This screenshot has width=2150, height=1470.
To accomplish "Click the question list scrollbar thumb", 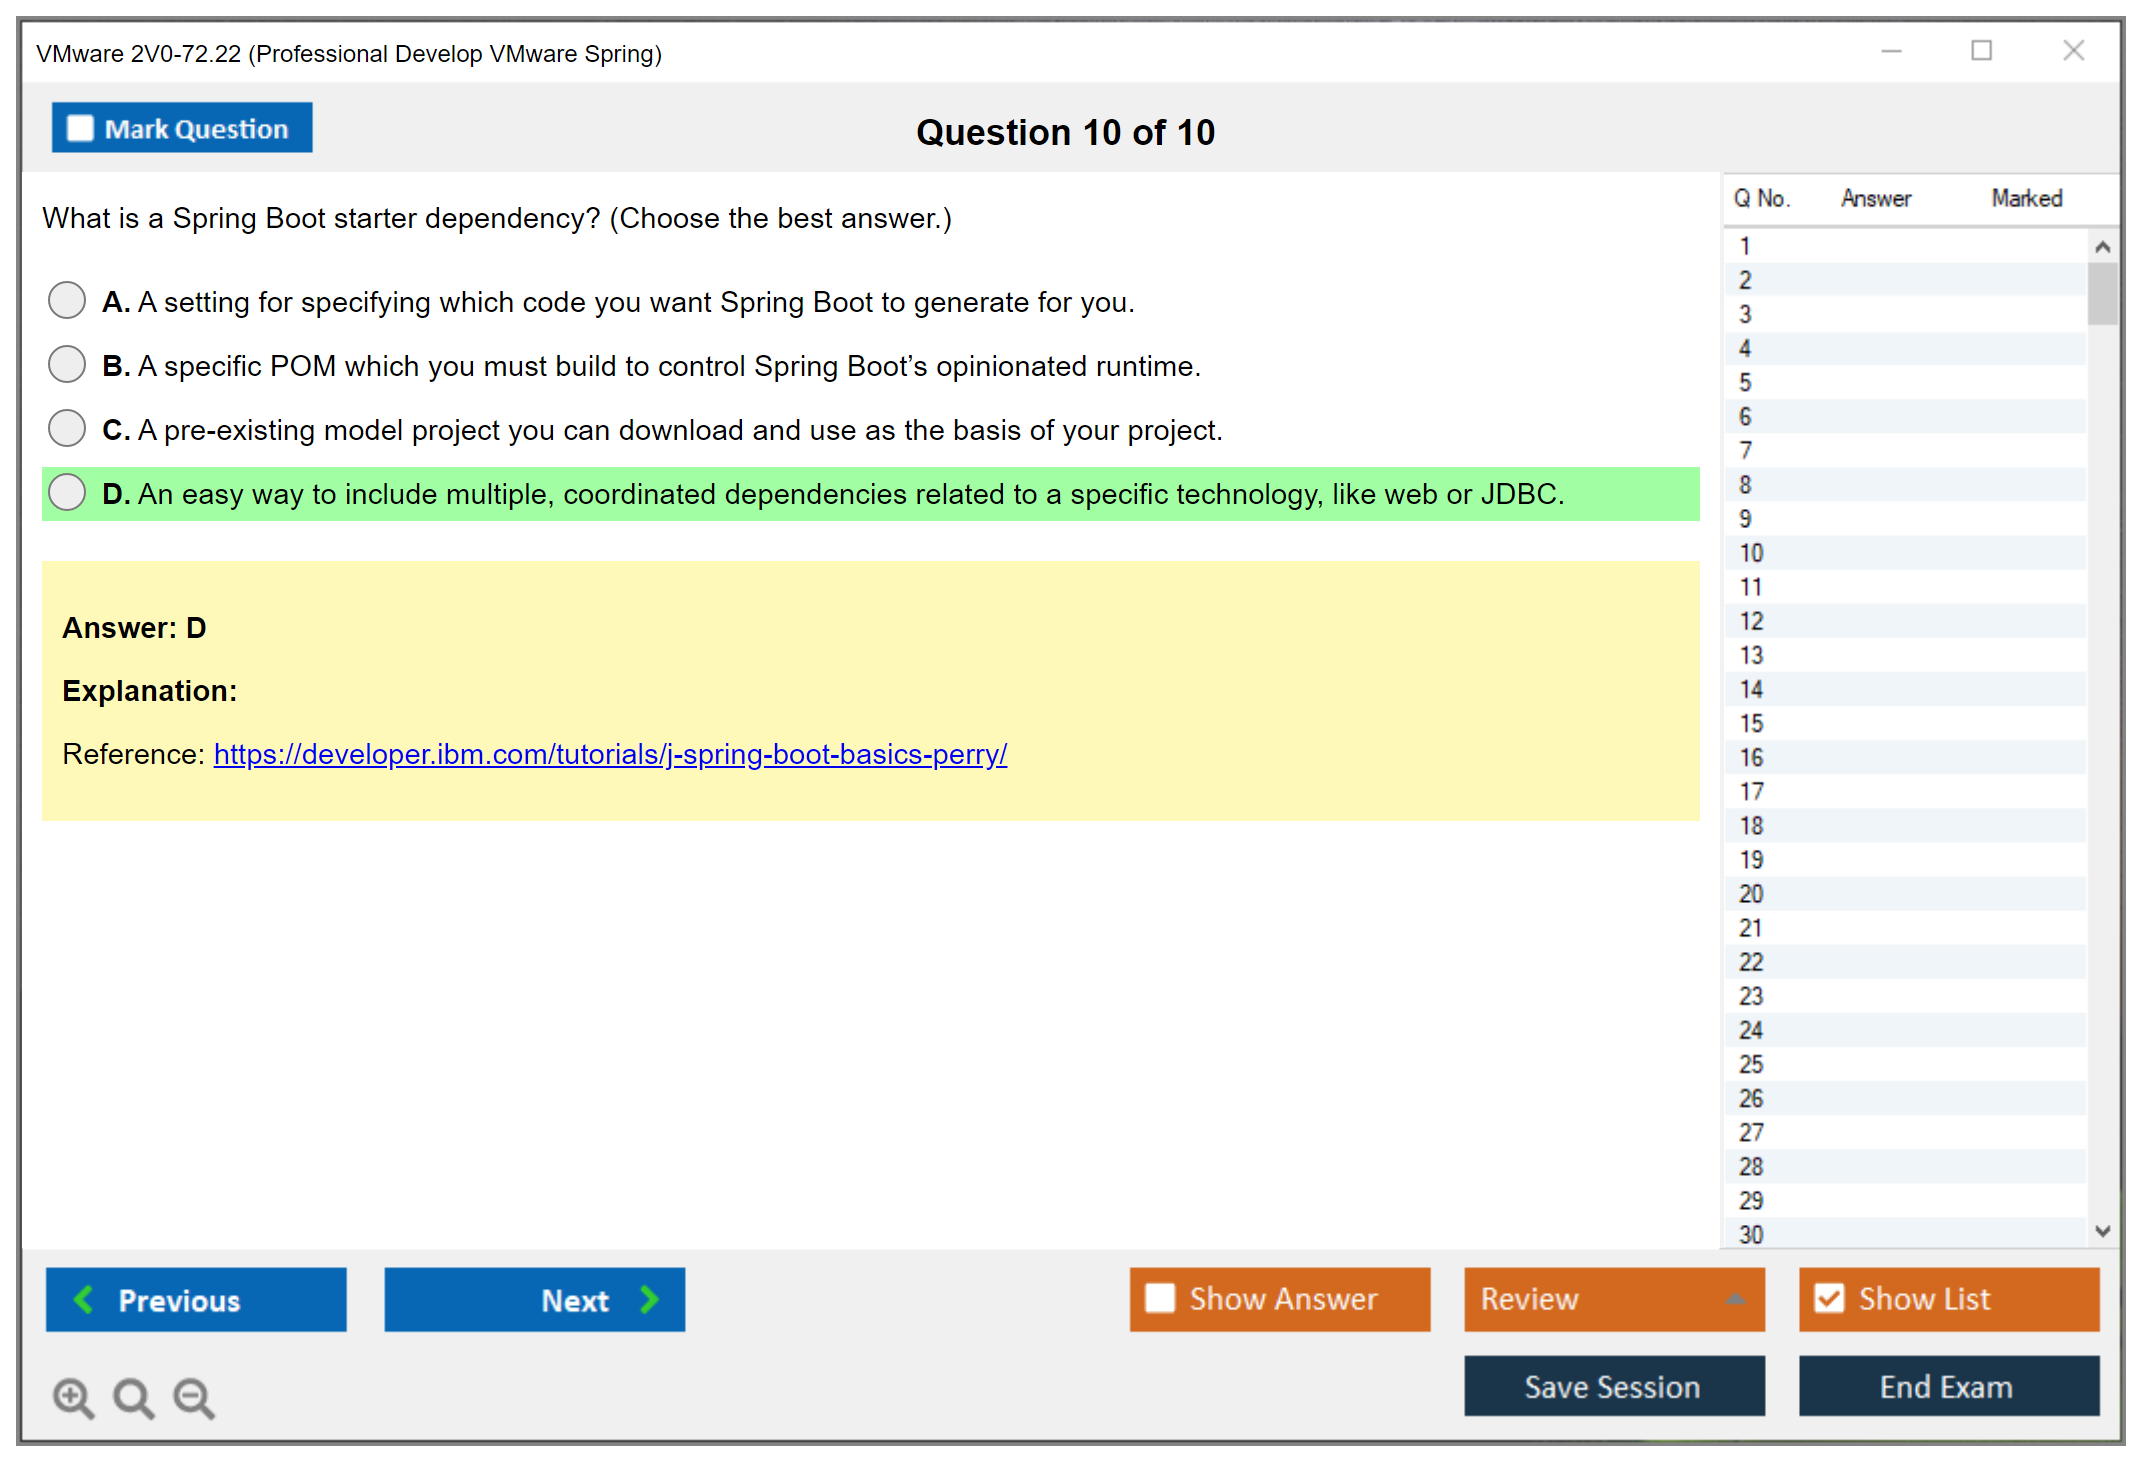I will coord(2102,293).
